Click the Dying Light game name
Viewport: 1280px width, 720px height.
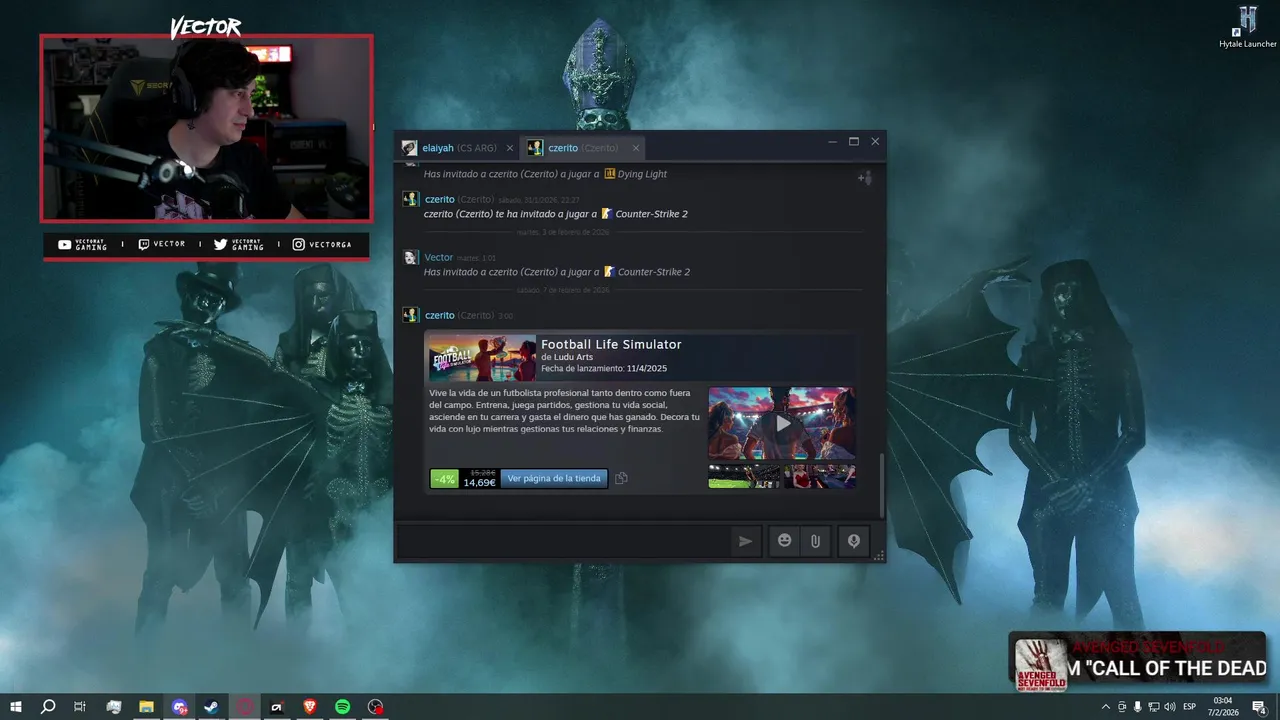pos(642,174)
